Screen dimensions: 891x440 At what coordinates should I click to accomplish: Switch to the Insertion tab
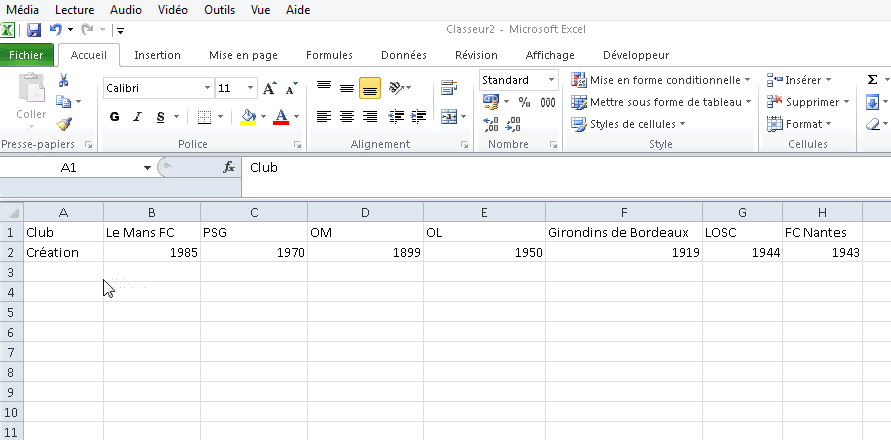[x=157, y=55]
